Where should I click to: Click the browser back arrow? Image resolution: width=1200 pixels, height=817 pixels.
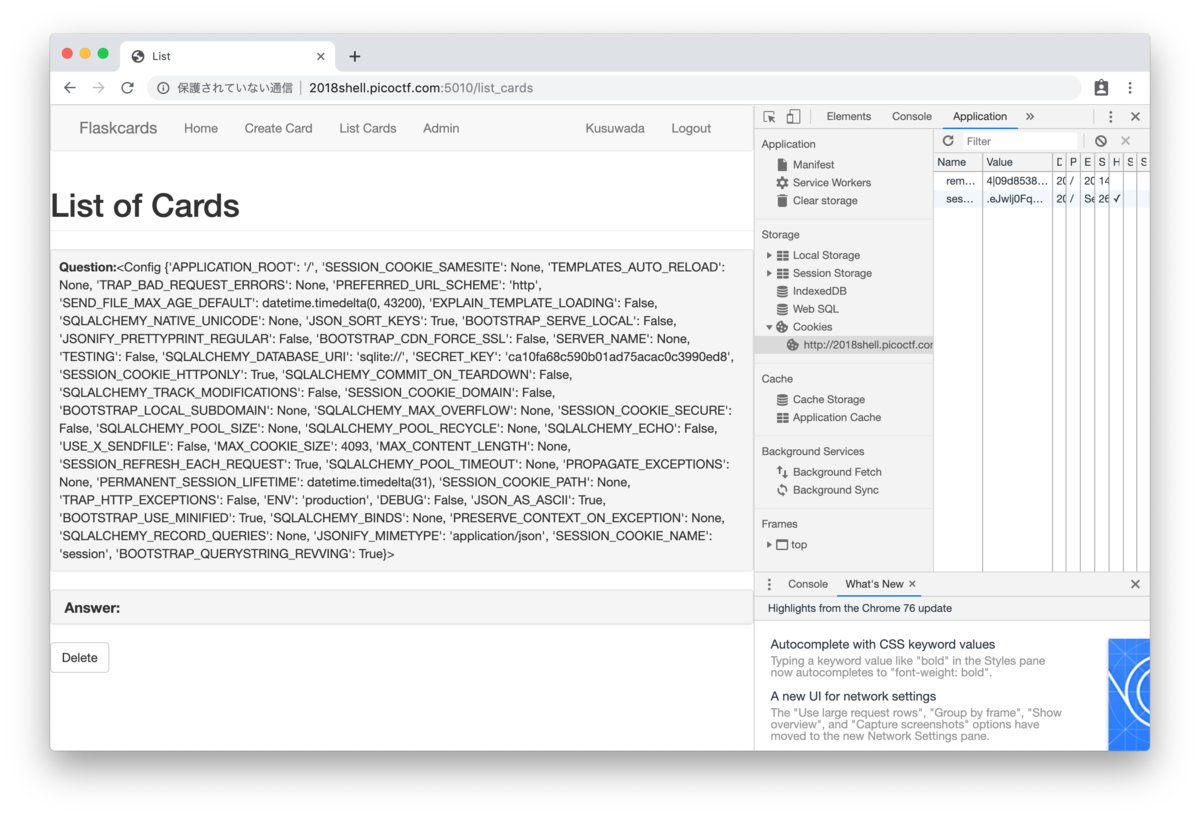click(69, 88)
